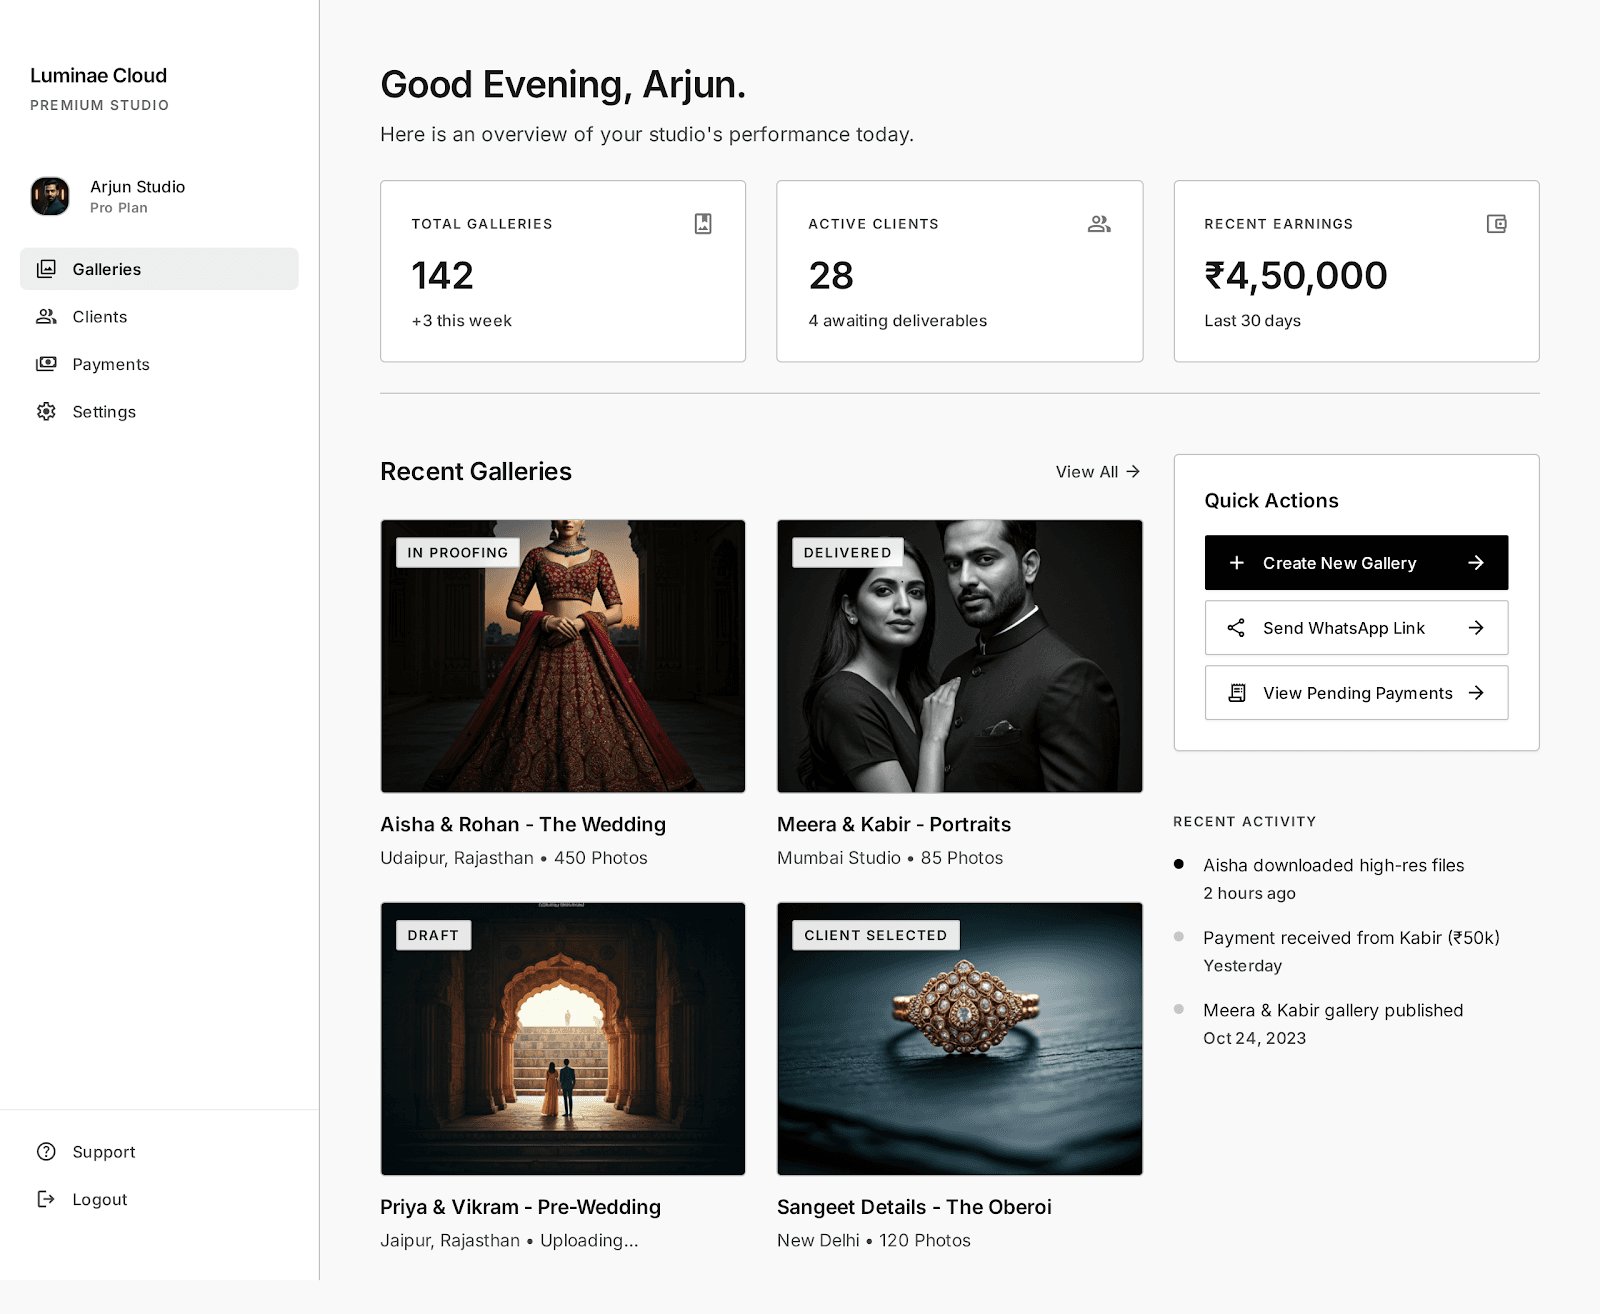The height and width of the screenshot is (1314, 1600).
Task: Click the Active Clients count 28
Action: 831,276
